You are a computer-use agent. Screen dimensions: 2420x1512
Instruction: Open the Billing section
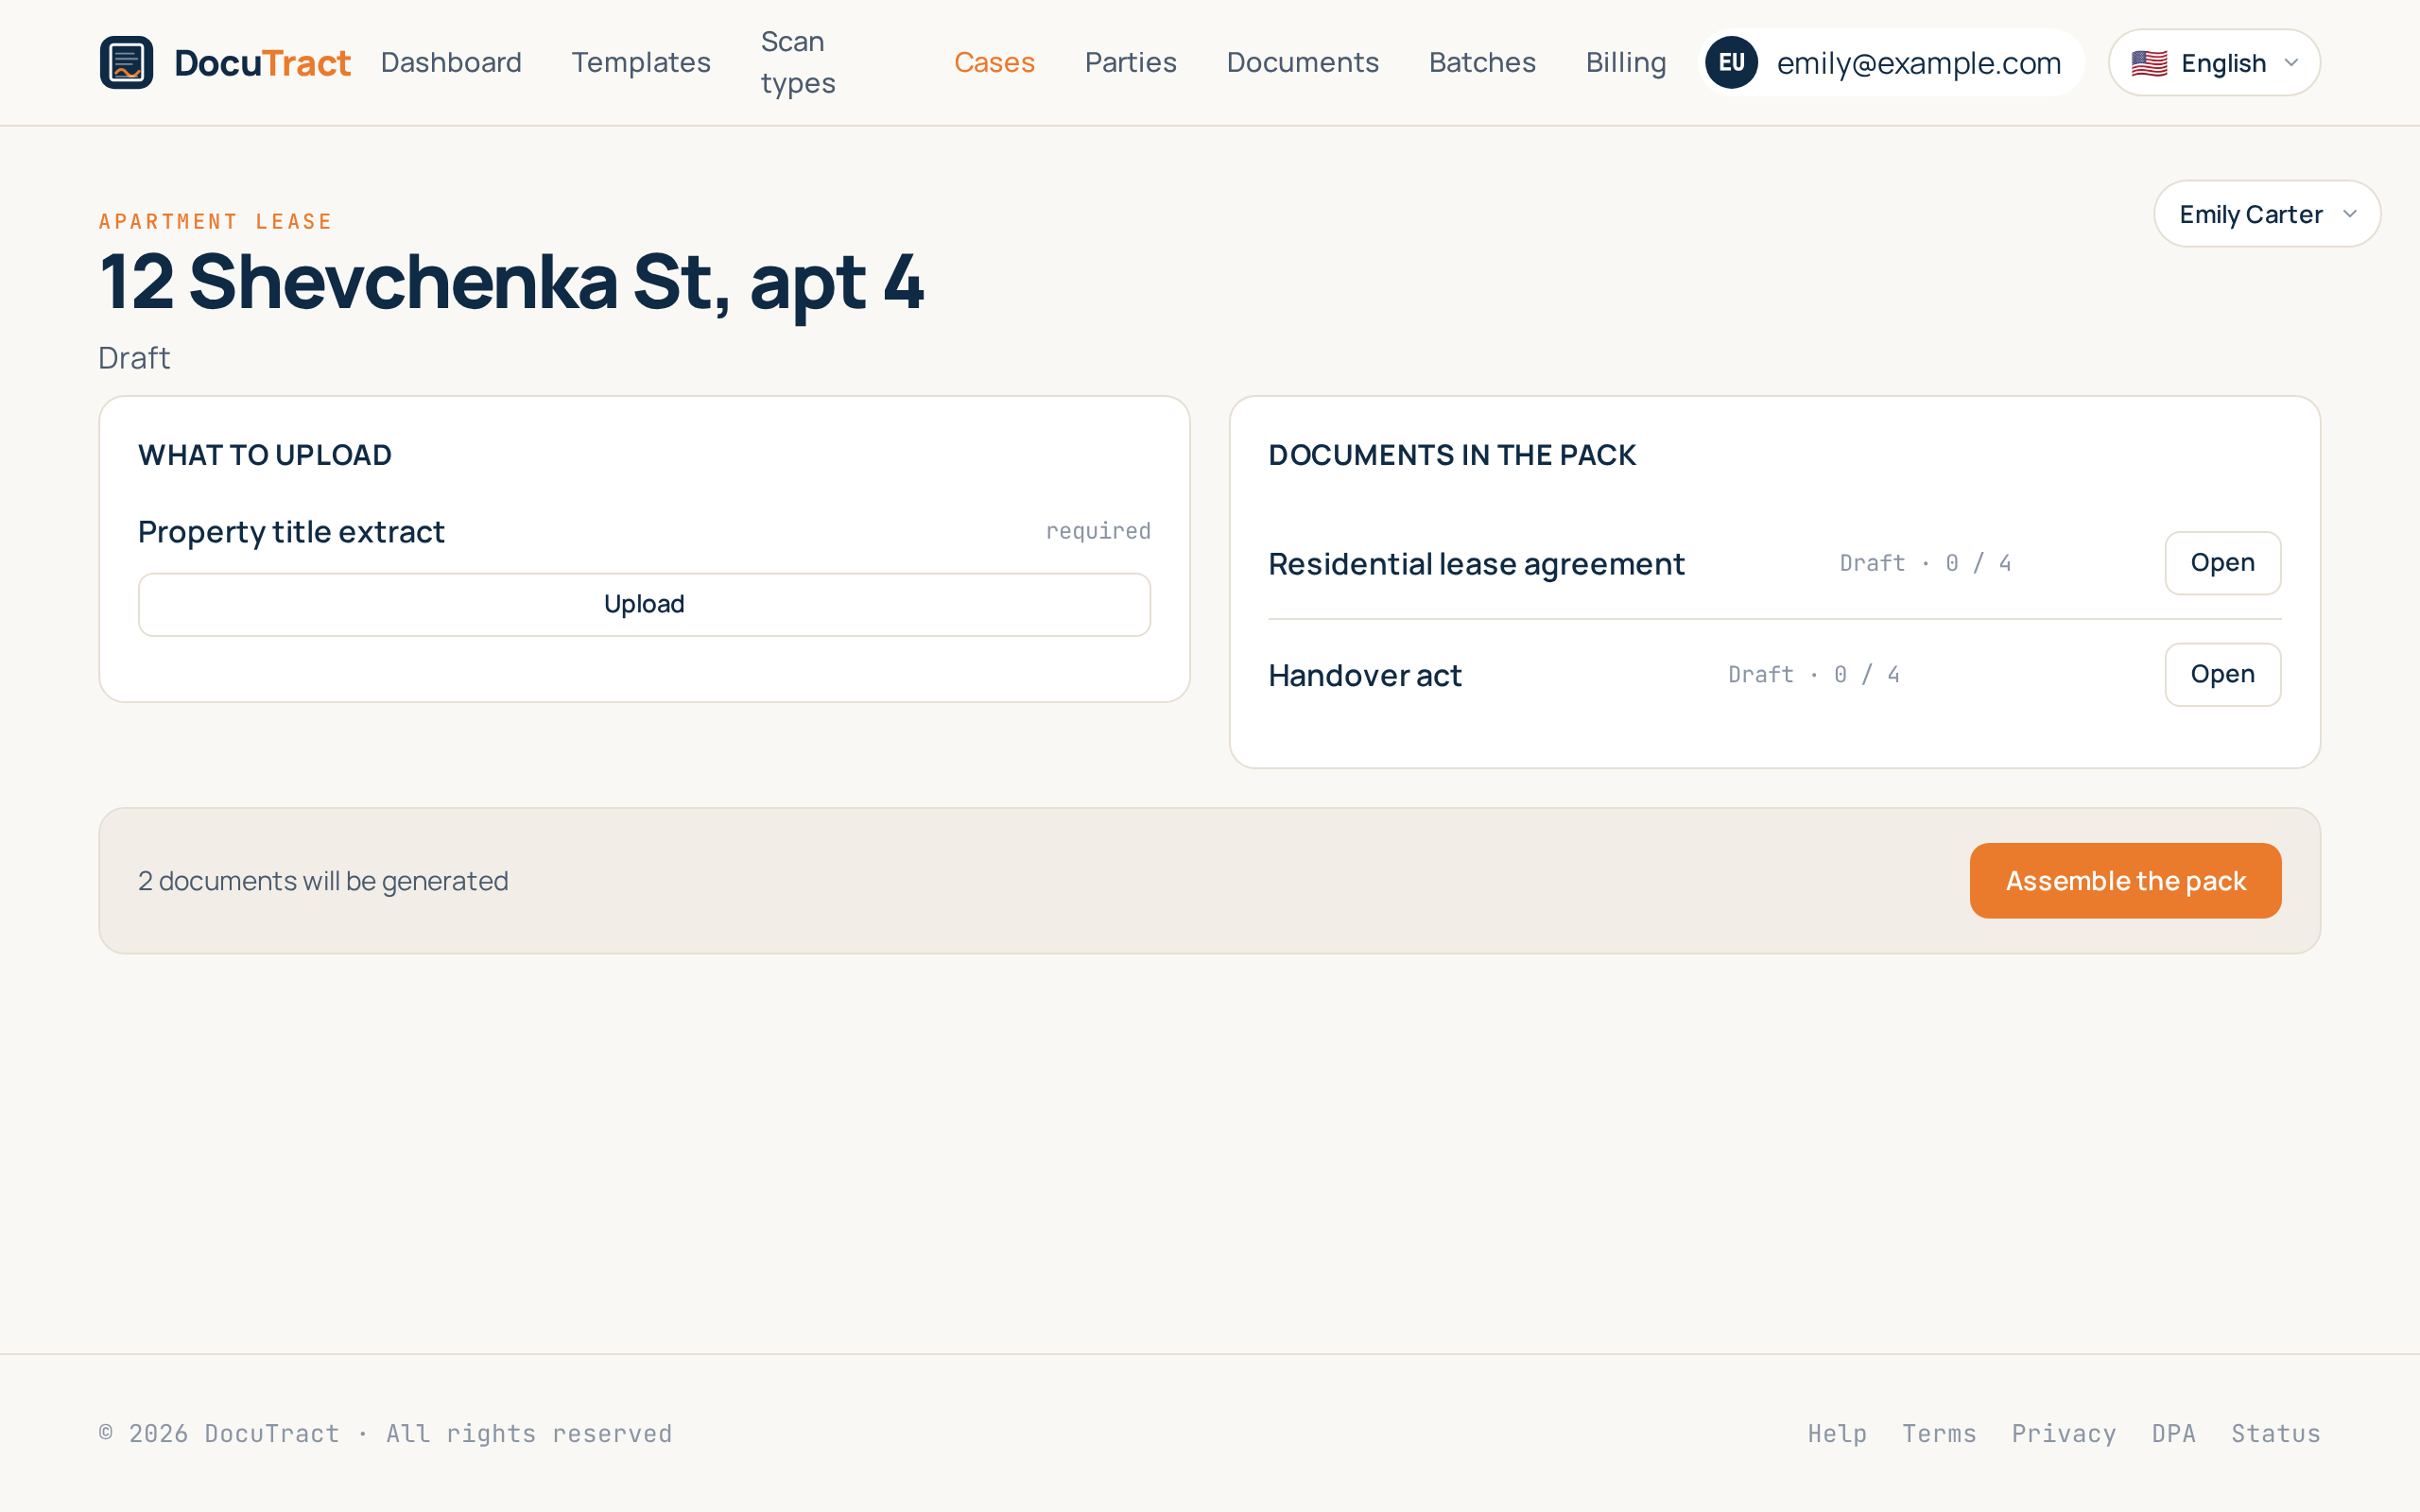1626,62
